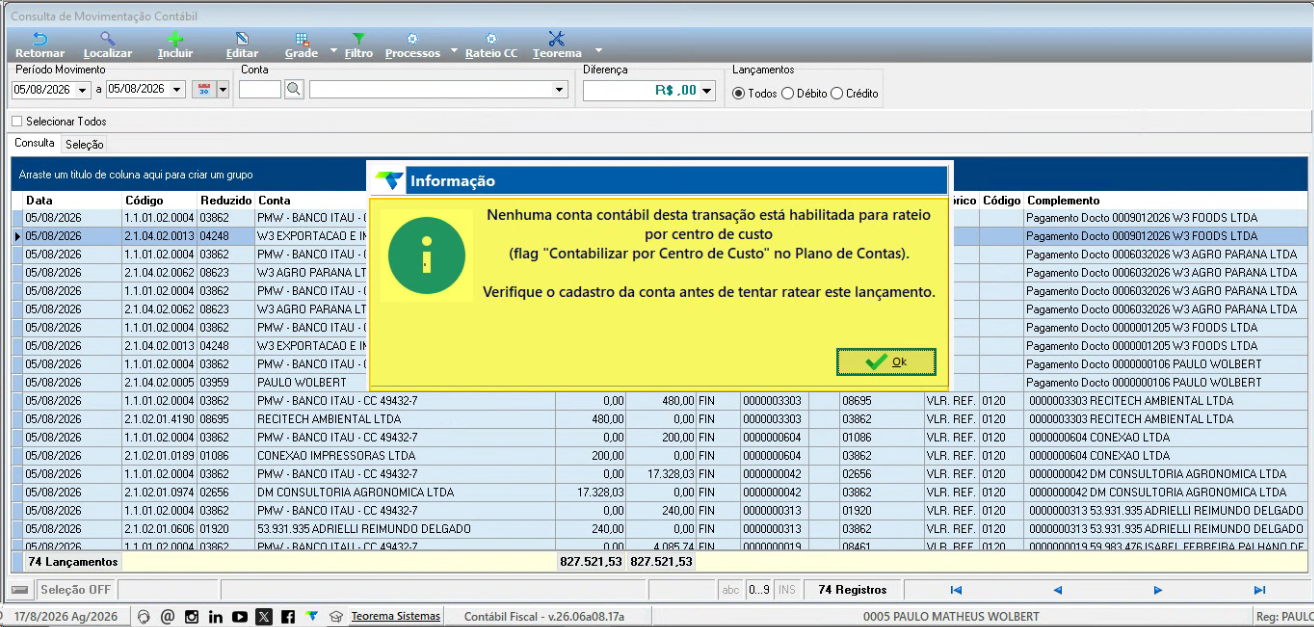Go to previous record navigation arrow
Viewport: 1314px width, 627px height.
point(1057,590)
